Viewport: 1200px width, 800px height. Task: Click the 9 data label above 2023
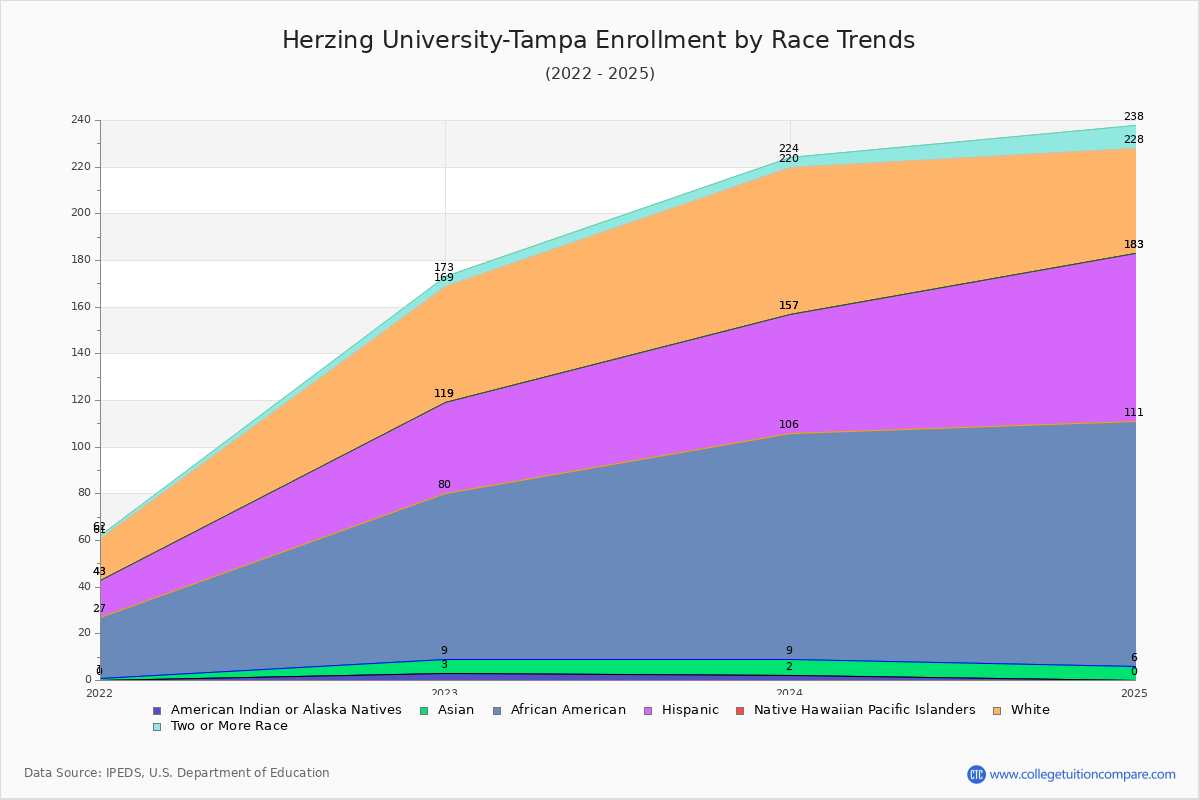[444, 651]
